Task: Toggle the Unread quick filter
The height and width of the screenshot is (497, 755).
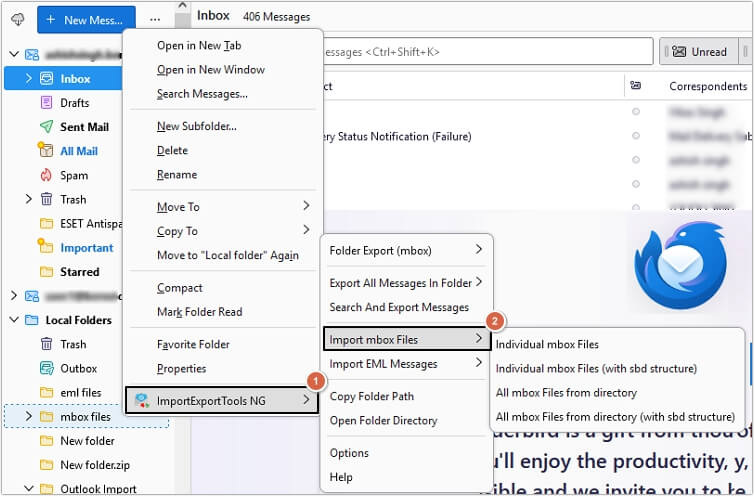Action: pos(699,52)
